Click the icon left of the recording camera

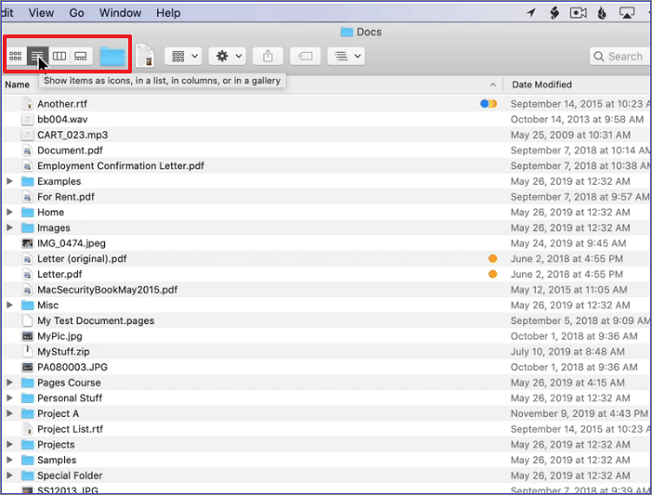click(554, 13)
